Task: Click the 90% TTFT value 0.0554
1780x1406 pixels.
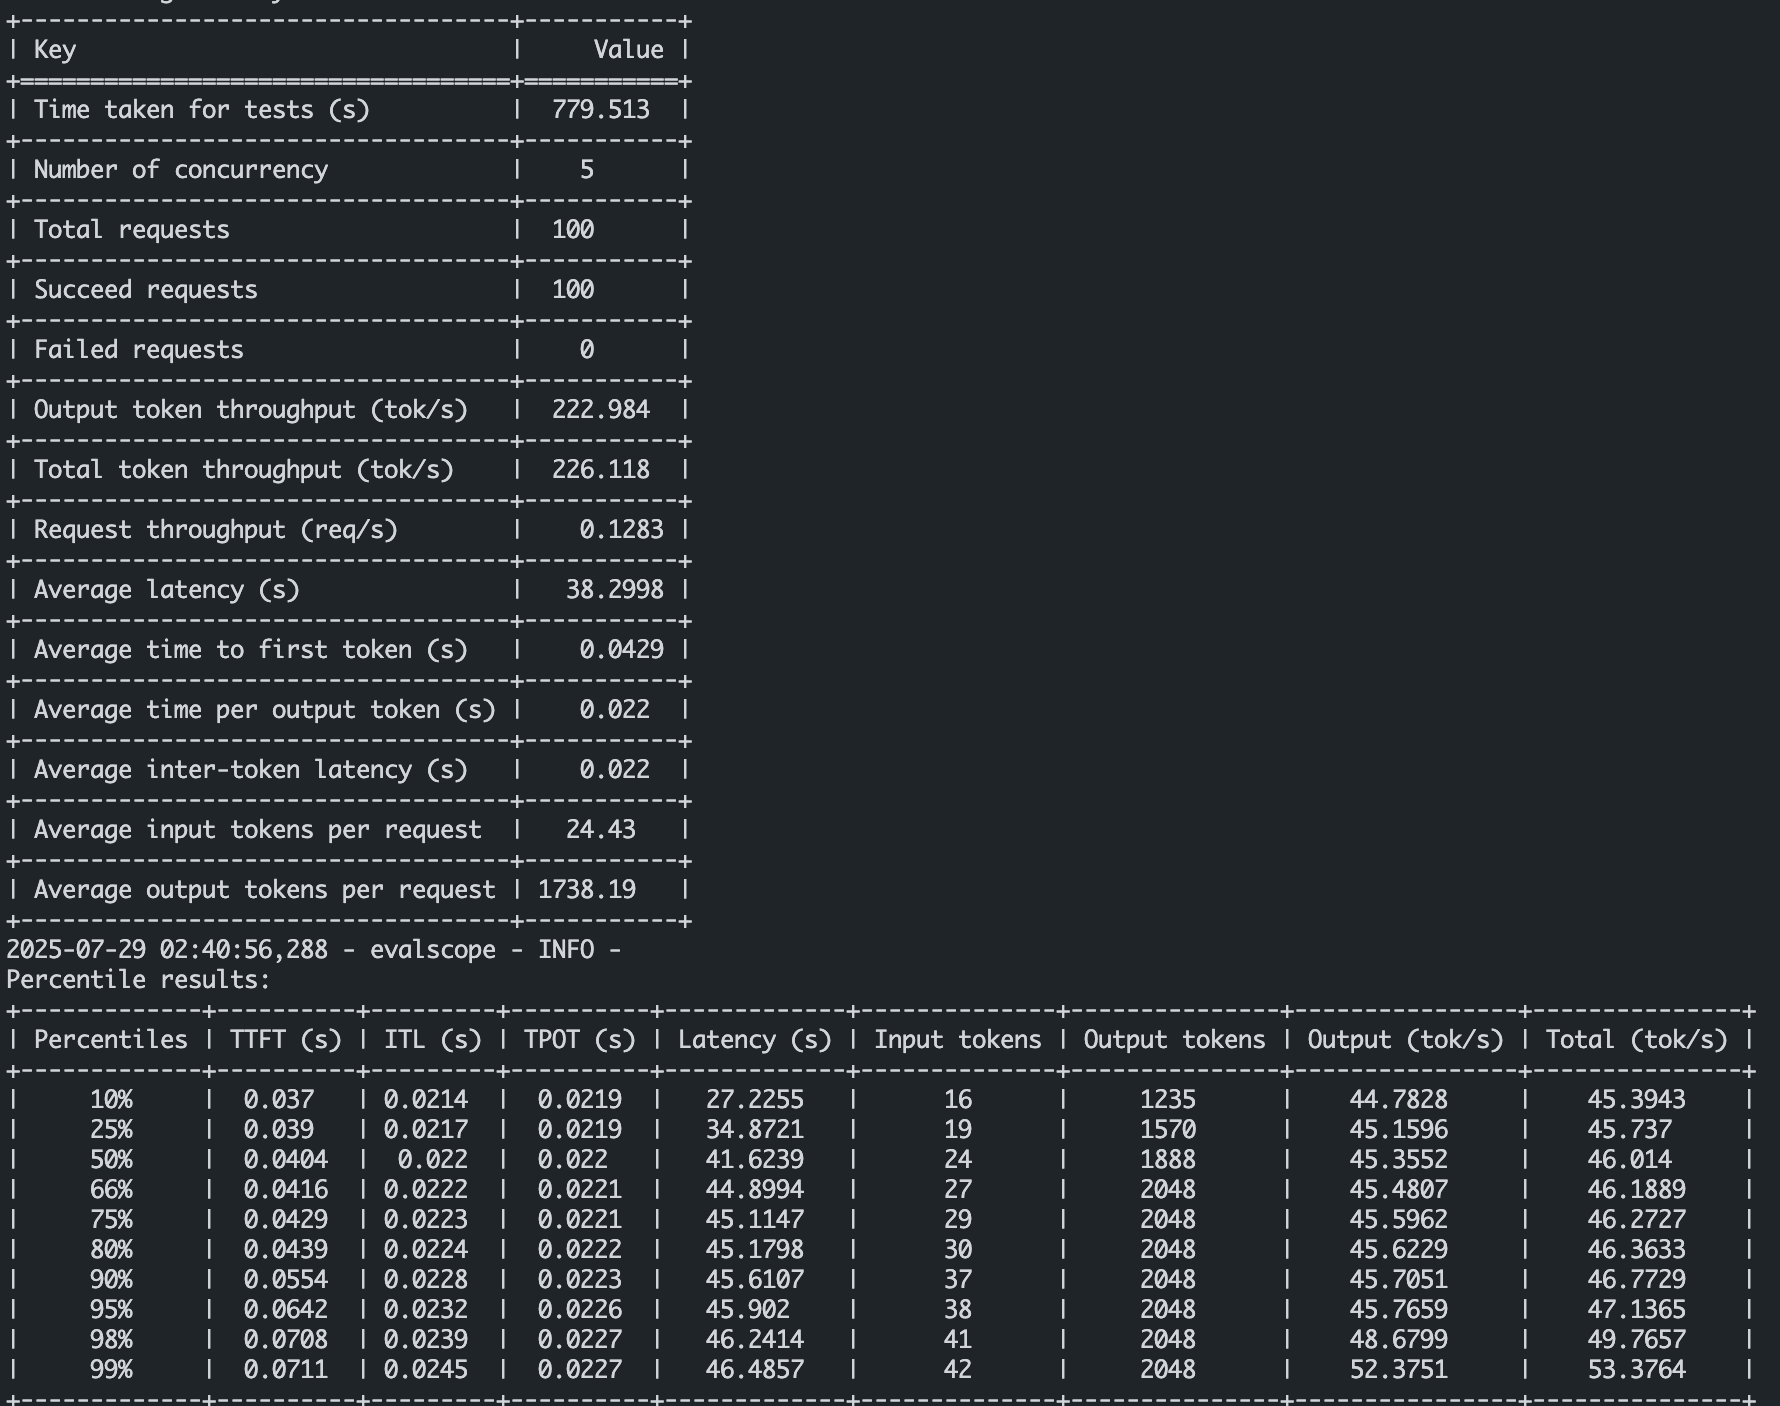Action: 285,1280
